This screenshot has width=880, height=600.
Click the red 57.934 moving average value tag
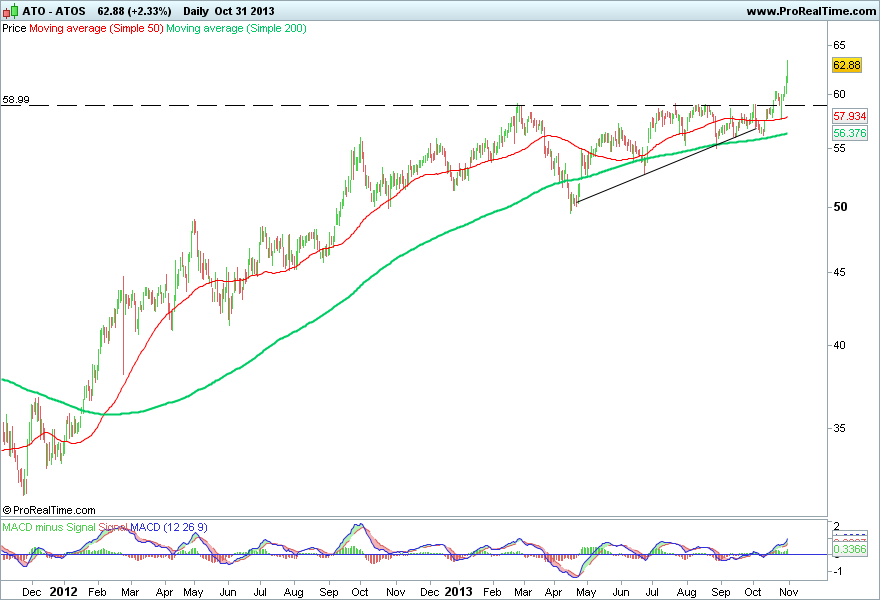pyautogui.click(x=850, y=116)
